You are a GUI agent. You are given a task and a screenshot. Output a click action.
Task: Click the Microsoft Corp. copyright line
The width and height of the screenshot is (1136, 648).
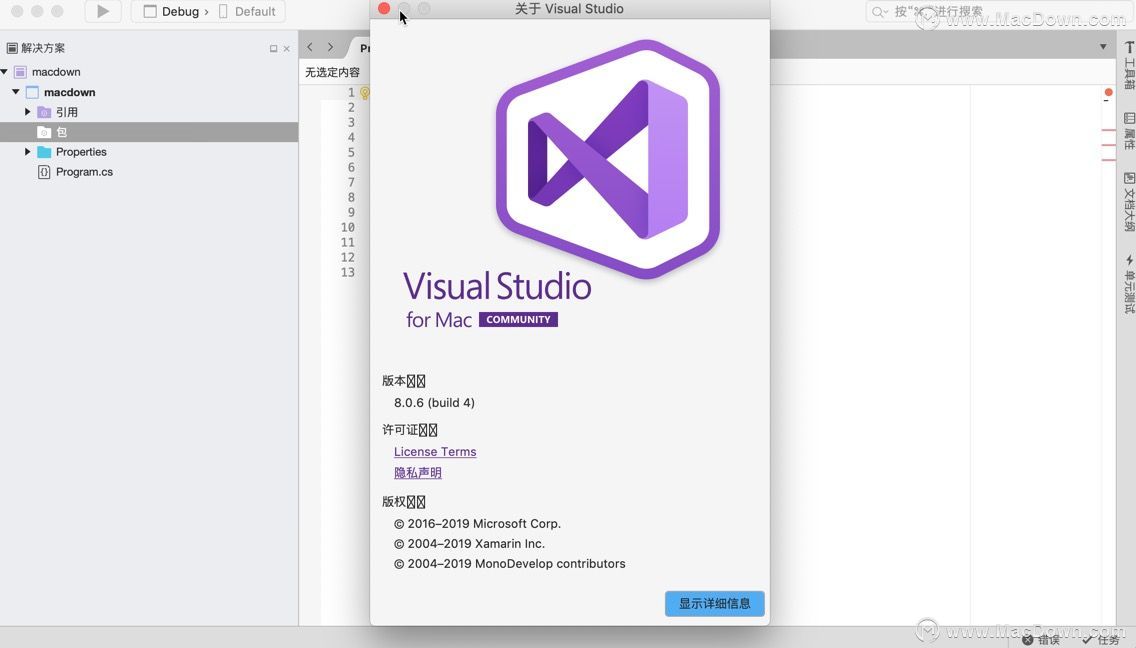point(477,523)
